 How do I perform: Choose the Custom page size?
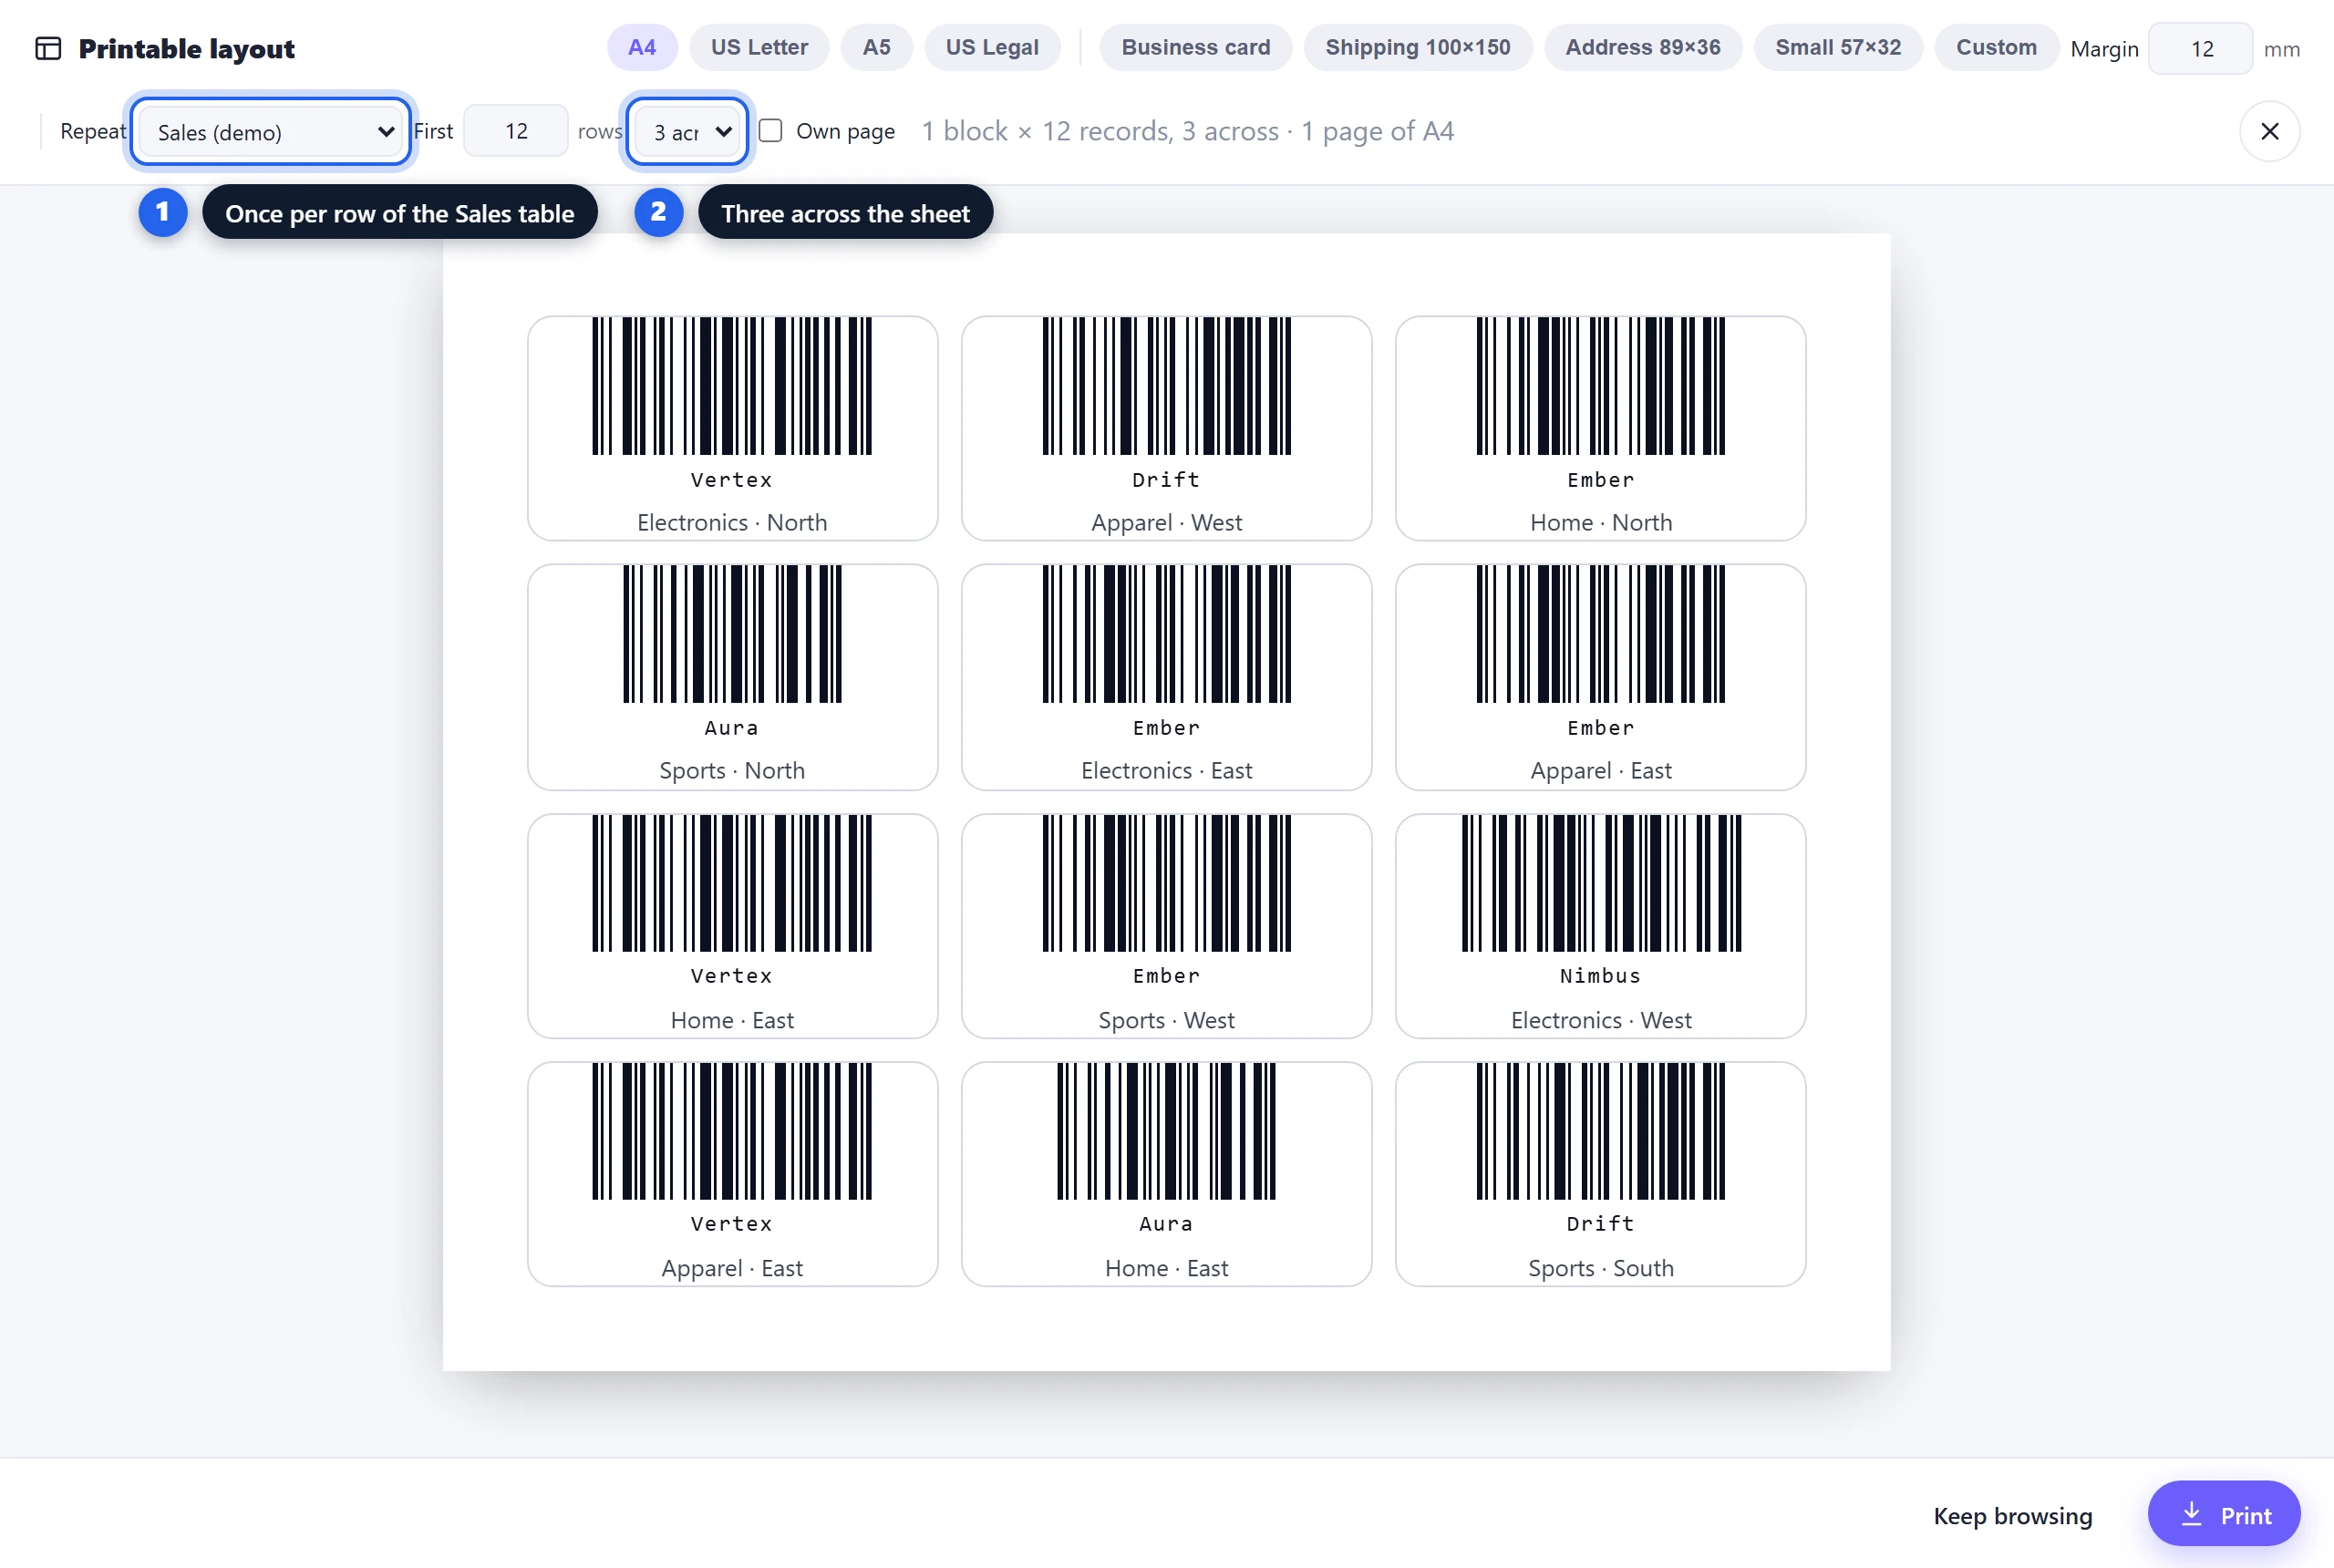click(1996, 47)
